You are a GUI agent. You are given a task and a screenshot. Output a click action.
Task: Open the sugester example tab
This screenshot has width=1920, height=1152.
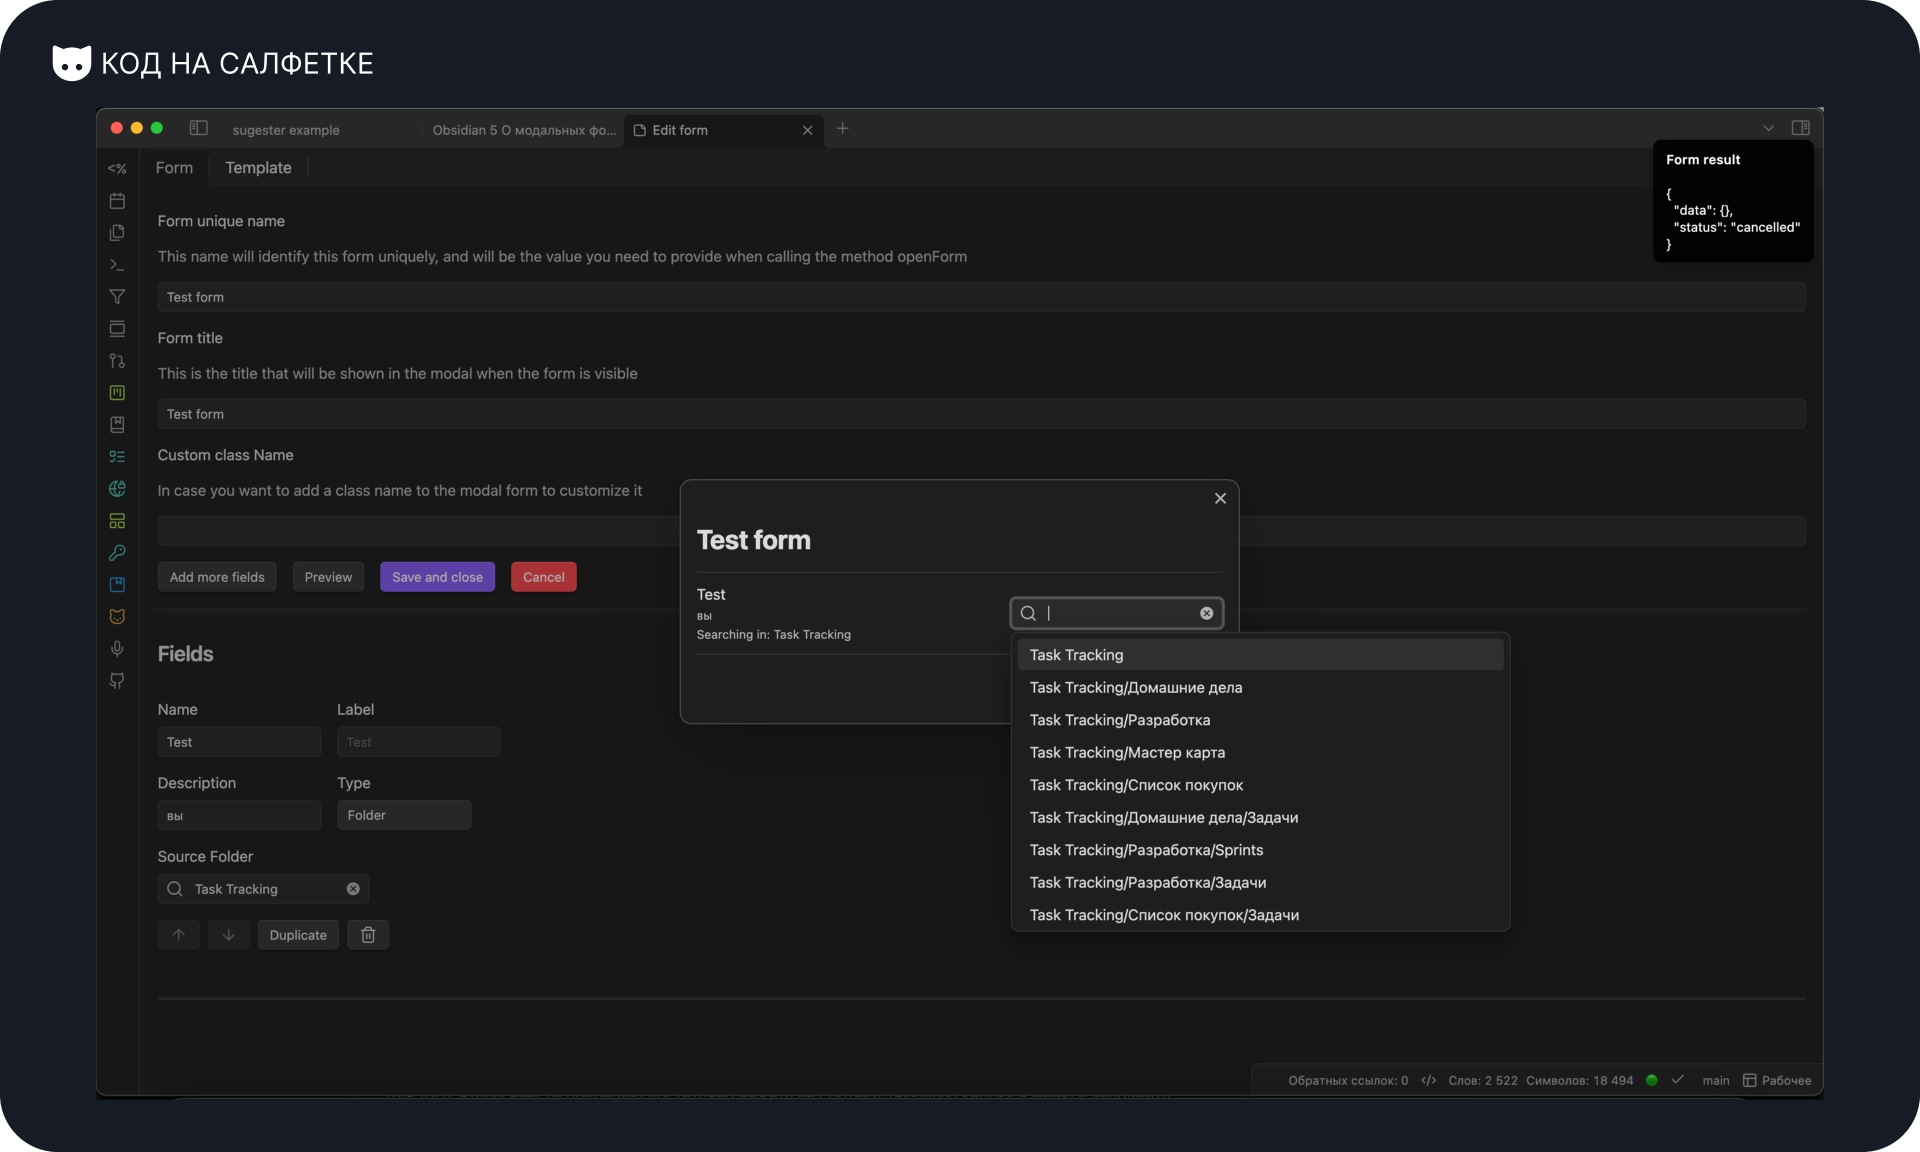(286, 130)
